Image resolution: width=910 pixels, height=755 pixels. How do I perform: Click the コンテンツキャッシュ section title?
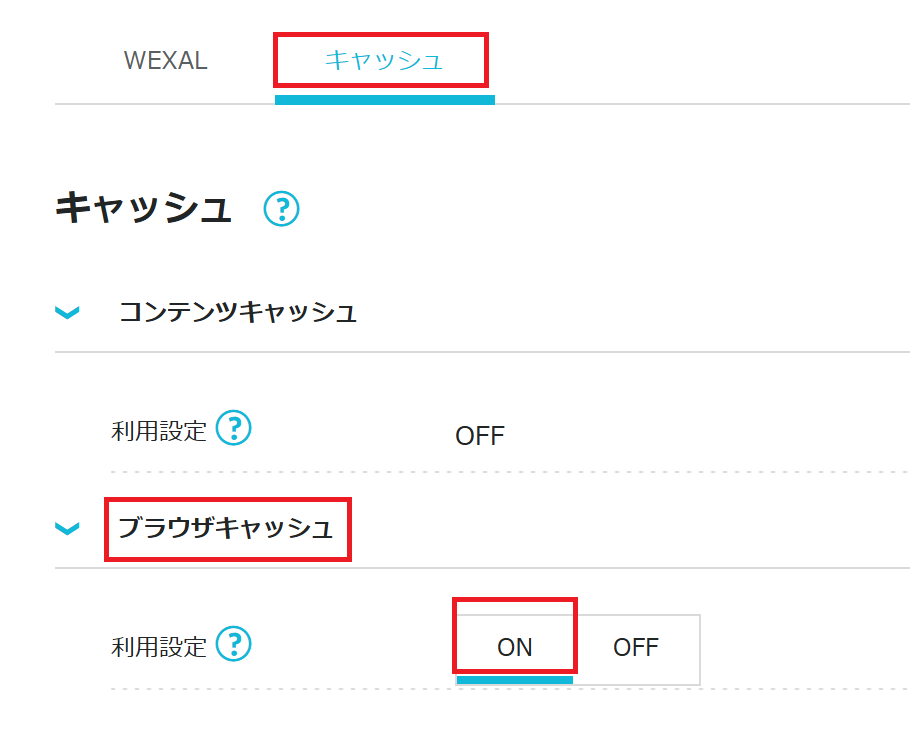(238, 312)
